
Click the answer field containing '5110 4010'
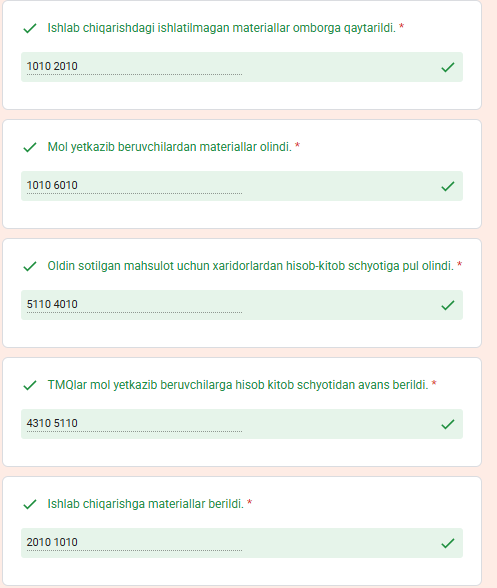point(242,305)
